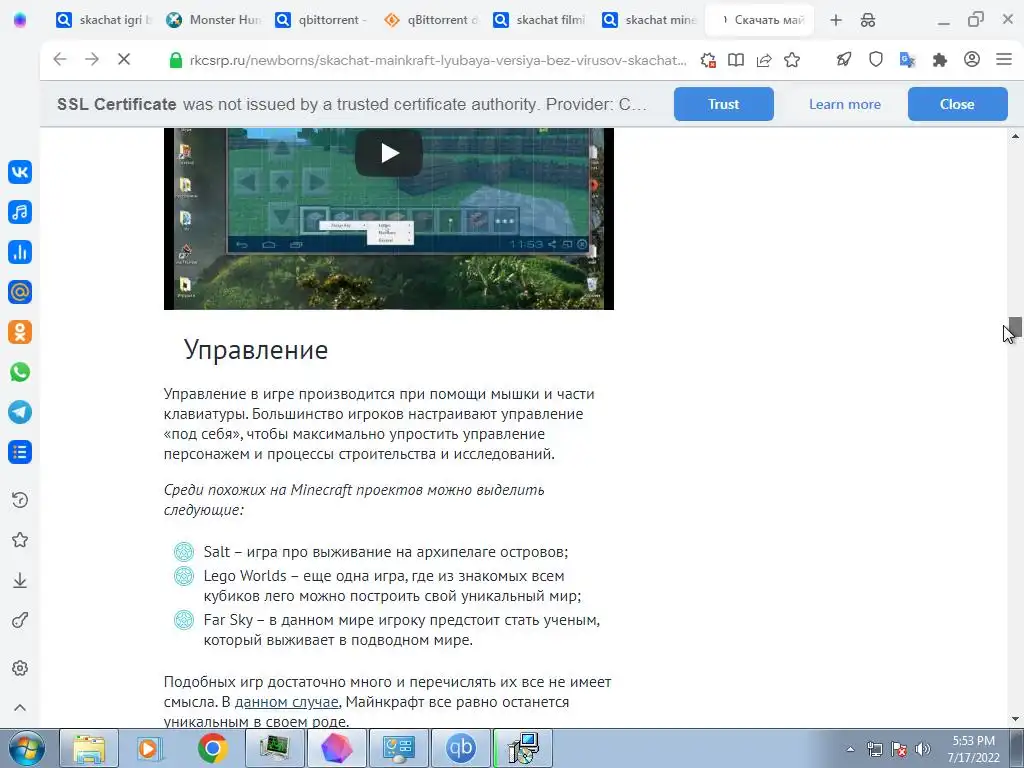
Task: Open browser settings gear in the sidebar
Action: pos(20,668)
